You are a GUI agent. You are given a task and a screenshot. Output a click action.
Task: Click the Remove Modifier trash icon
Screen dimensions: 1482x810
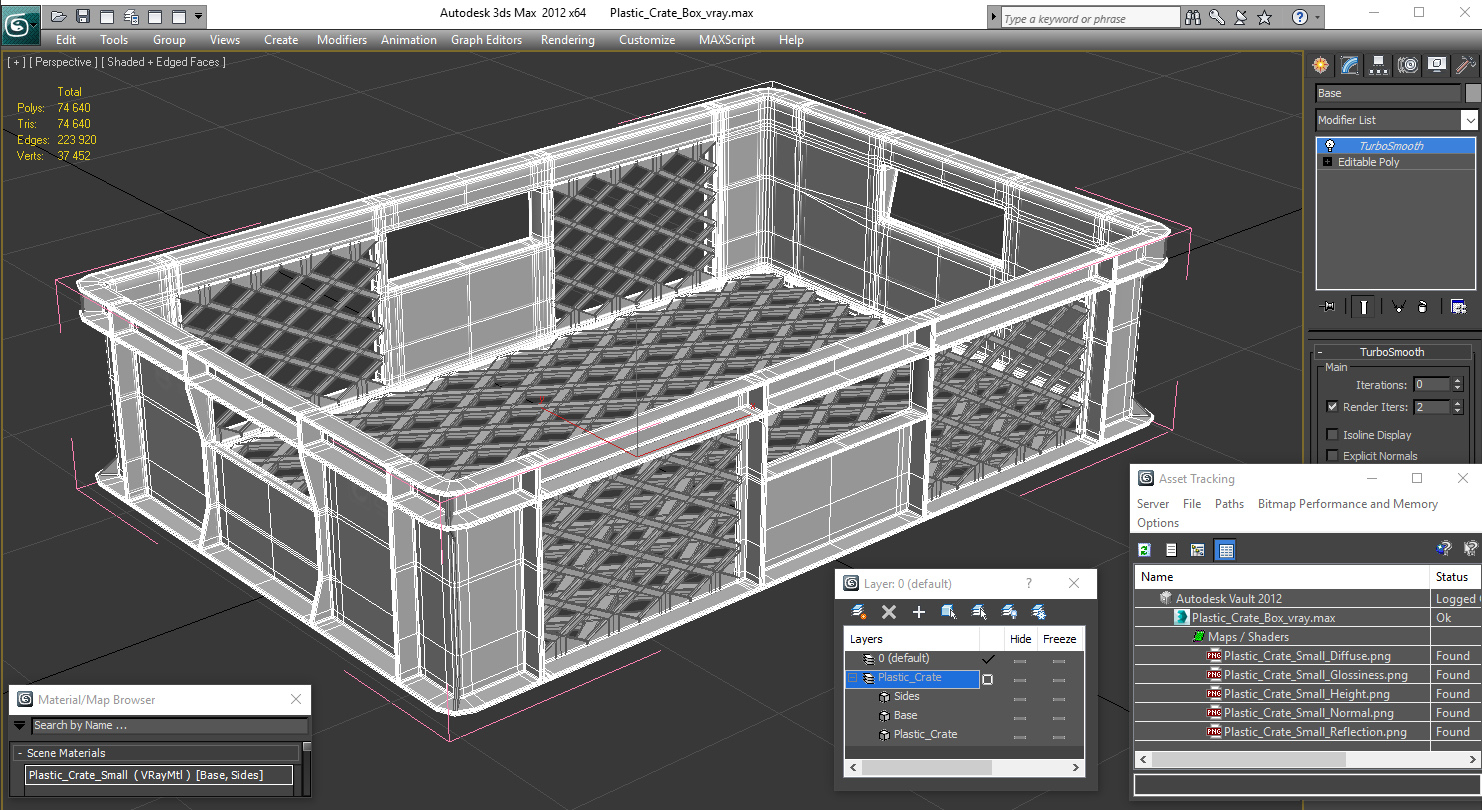tap(1423, 306)
